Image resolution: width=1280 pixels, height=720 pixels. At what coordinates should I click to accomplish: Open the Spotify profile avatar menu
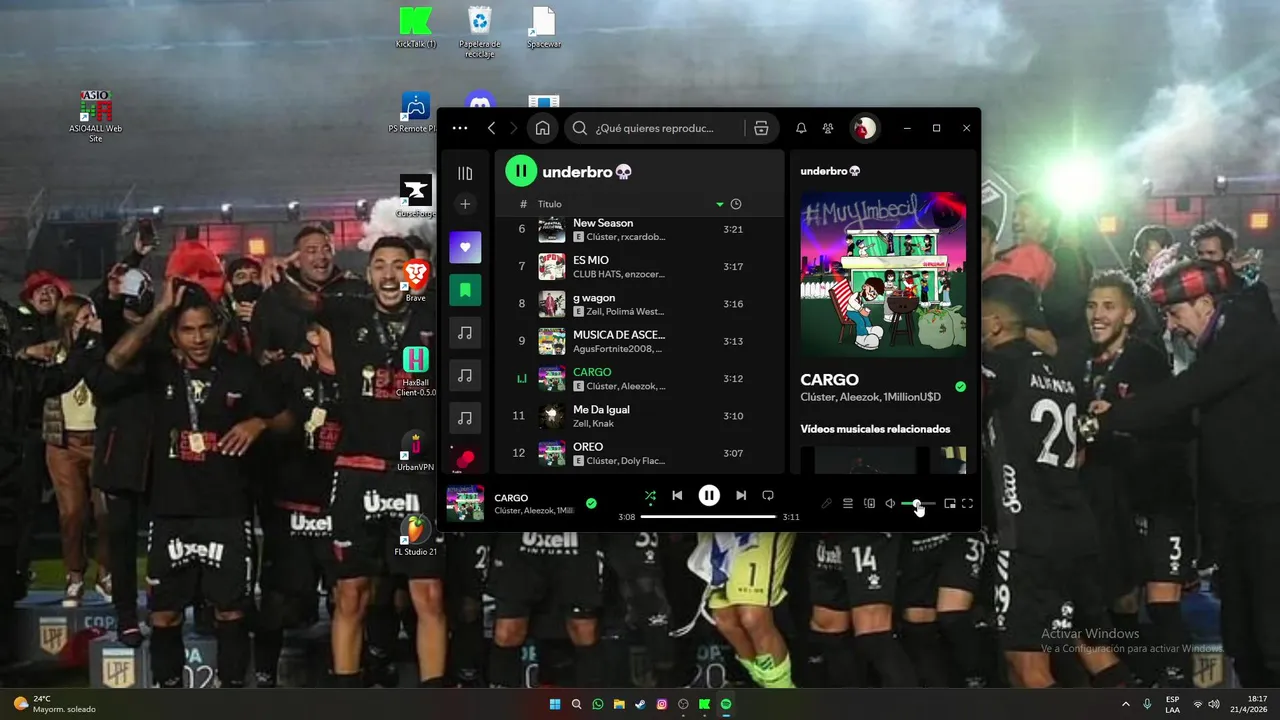(x=864, y=128)
